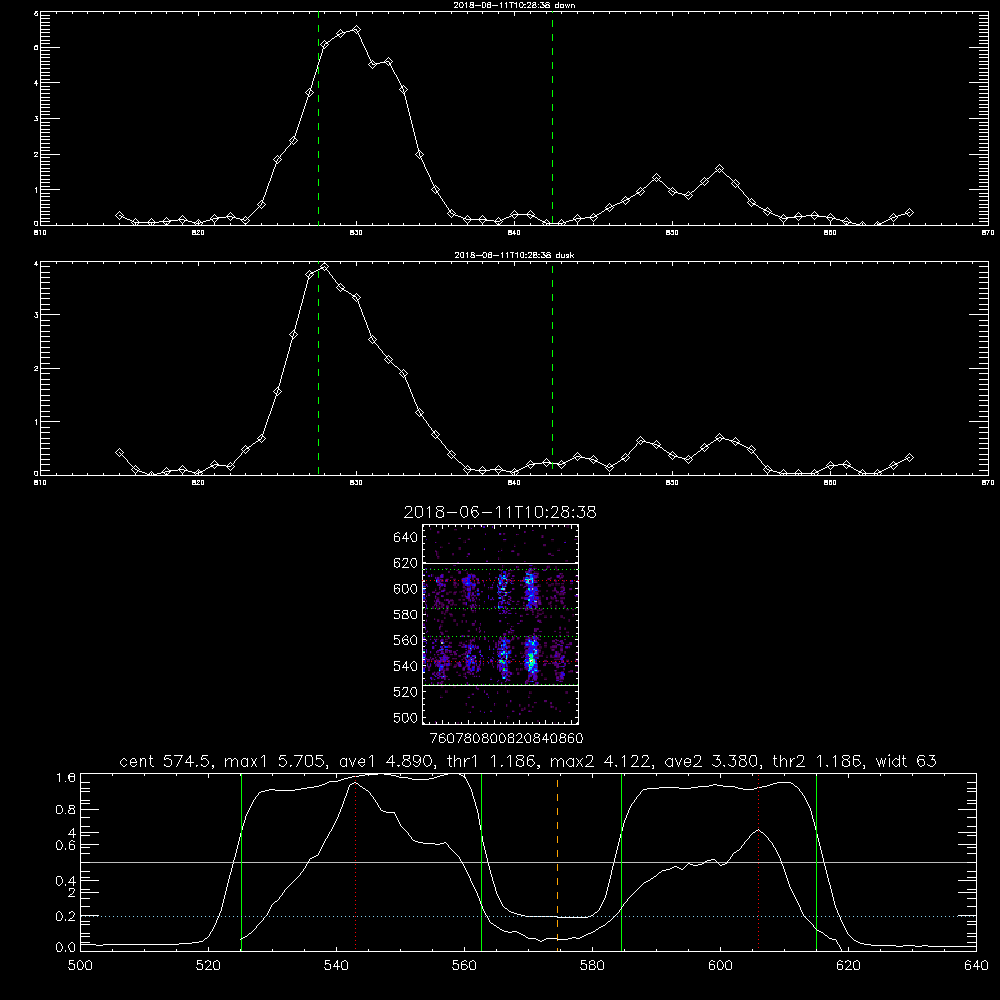Click the dotted horizontal line at 0.2 level
The width and height of the screenshot is (1000, 1000).
tap(529, 916)
